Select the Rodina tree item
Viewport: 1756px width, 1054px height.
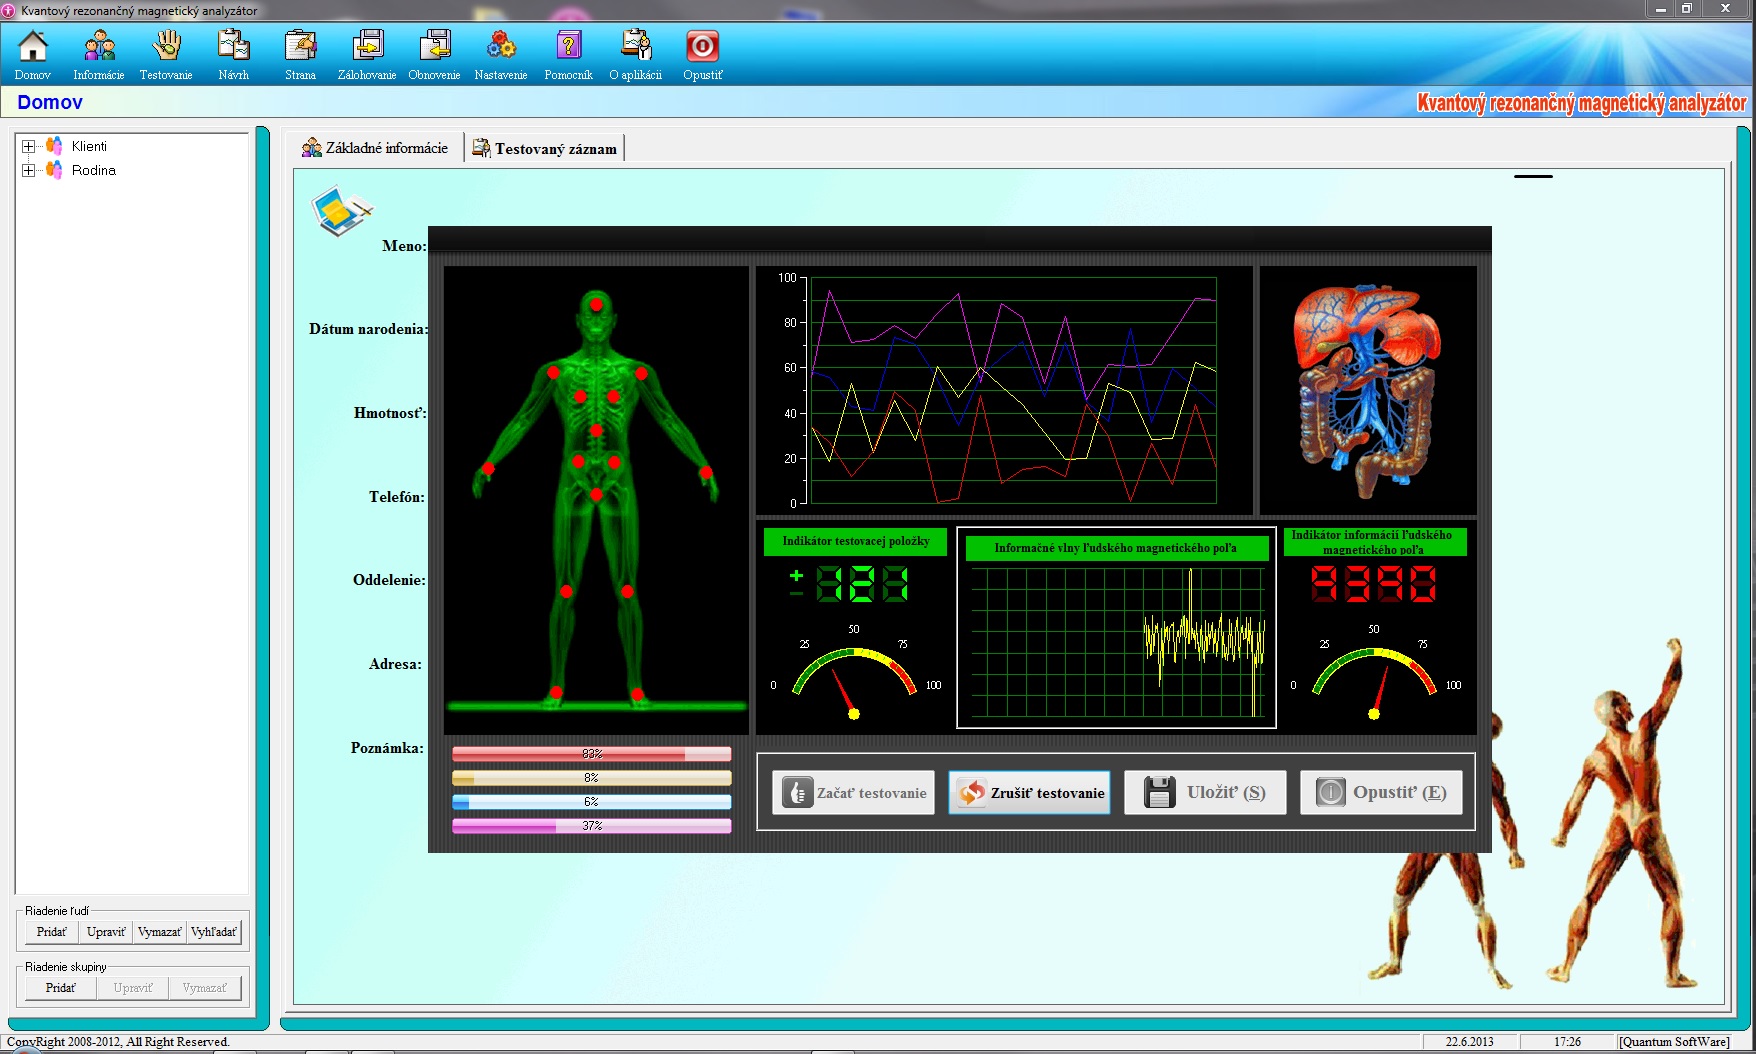point(93,171)
